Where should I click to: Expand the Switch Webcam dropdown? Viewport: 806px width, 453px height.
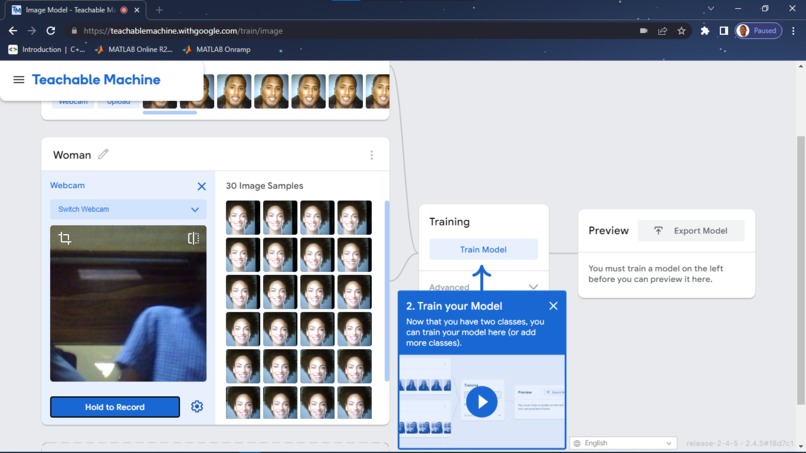point(128,209)
